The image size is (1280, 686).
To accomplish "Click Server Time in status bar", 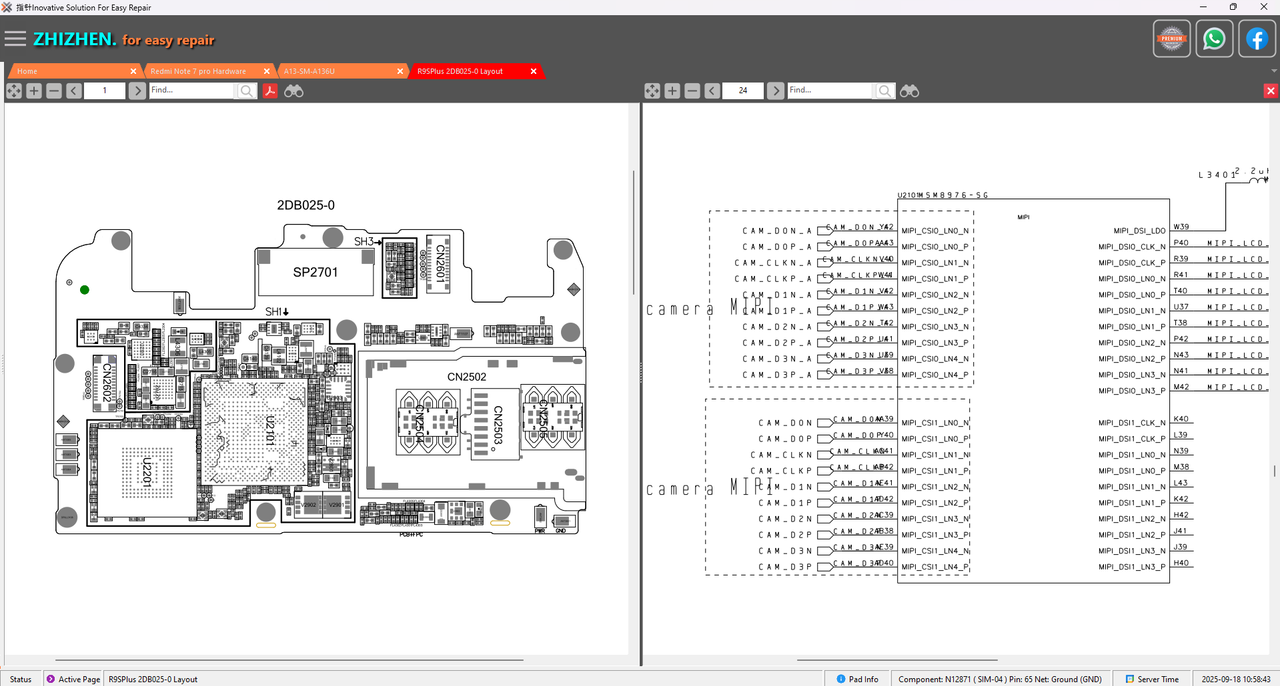I will [x=1150, y=679].
